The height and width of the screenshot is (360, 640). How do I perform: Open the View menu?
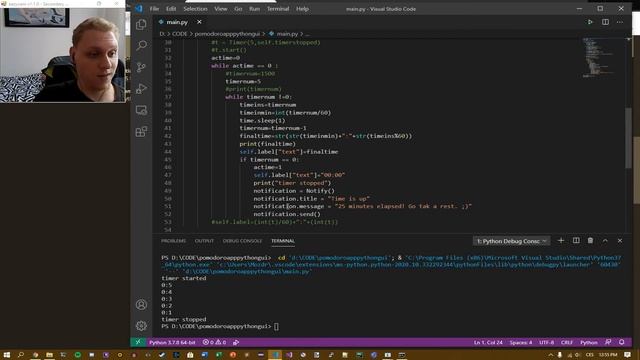point(220,9)
